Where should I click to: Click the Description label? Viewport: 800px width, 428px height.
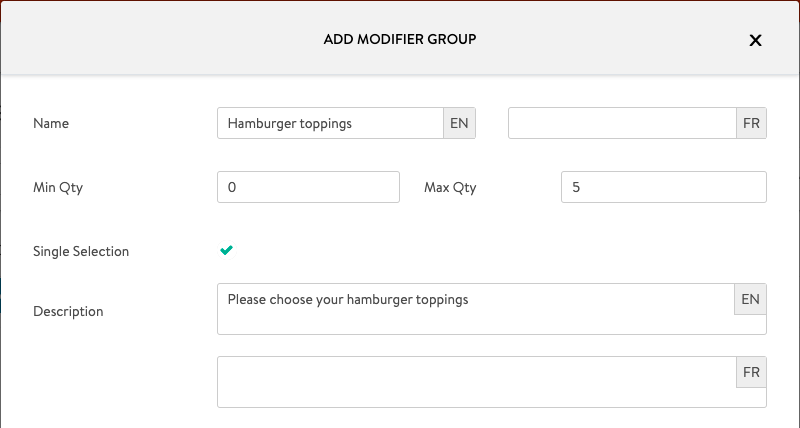pos(68,311)
